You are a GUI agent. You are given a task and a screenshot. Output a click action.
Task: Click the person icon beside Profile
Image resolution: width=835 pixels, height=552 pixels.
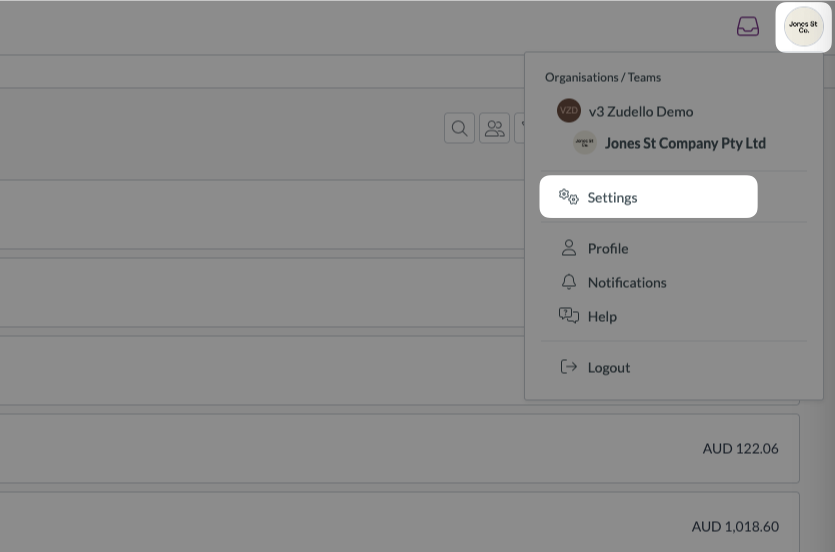569,248
